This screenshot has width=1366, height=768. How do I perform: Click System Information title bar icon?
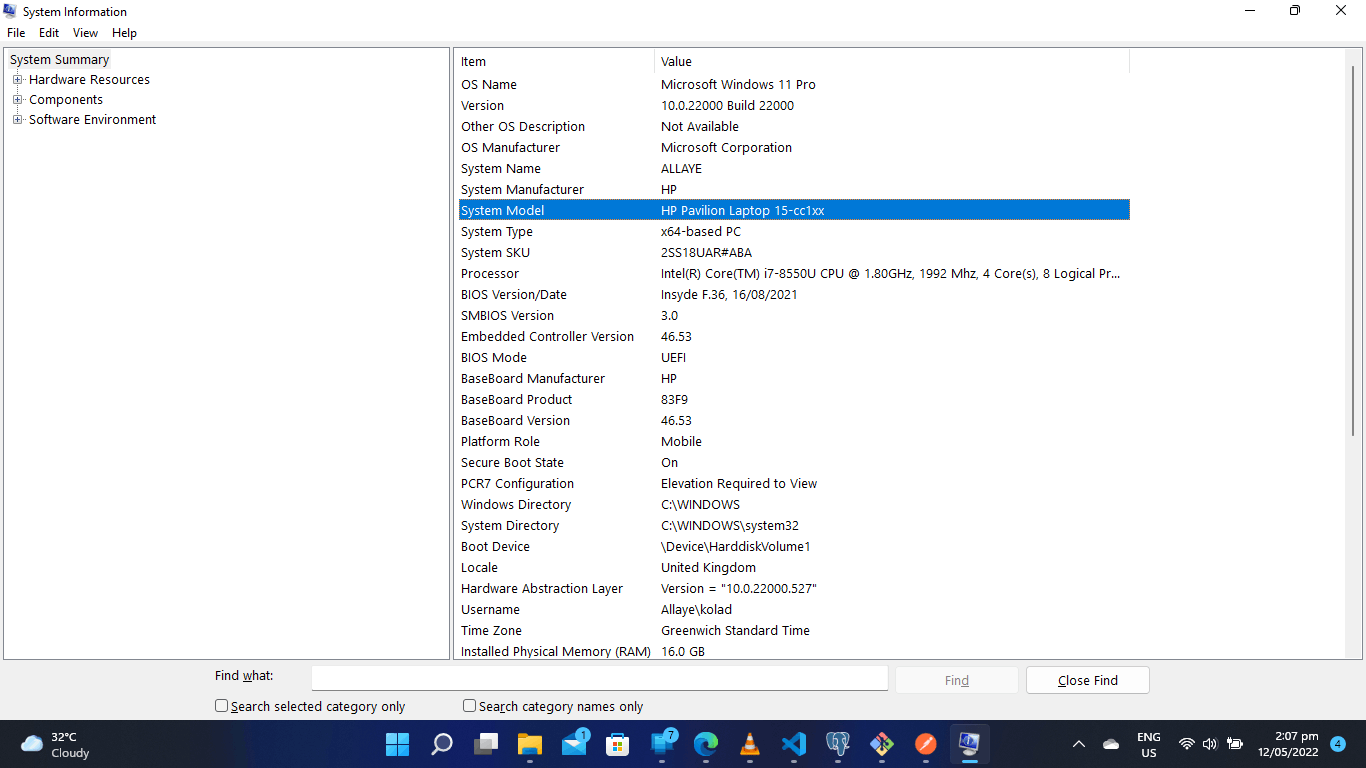coord(10,11)
